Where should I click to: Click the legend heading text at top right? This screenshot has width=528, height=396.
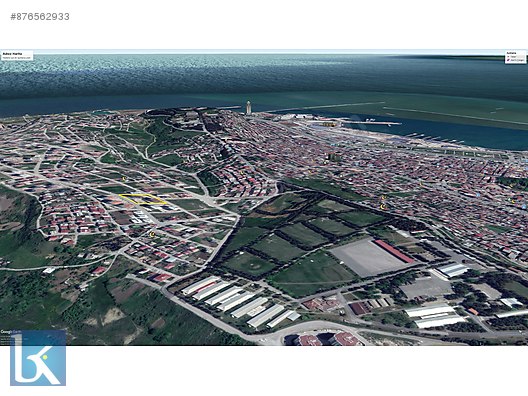[x=511, y=53]
